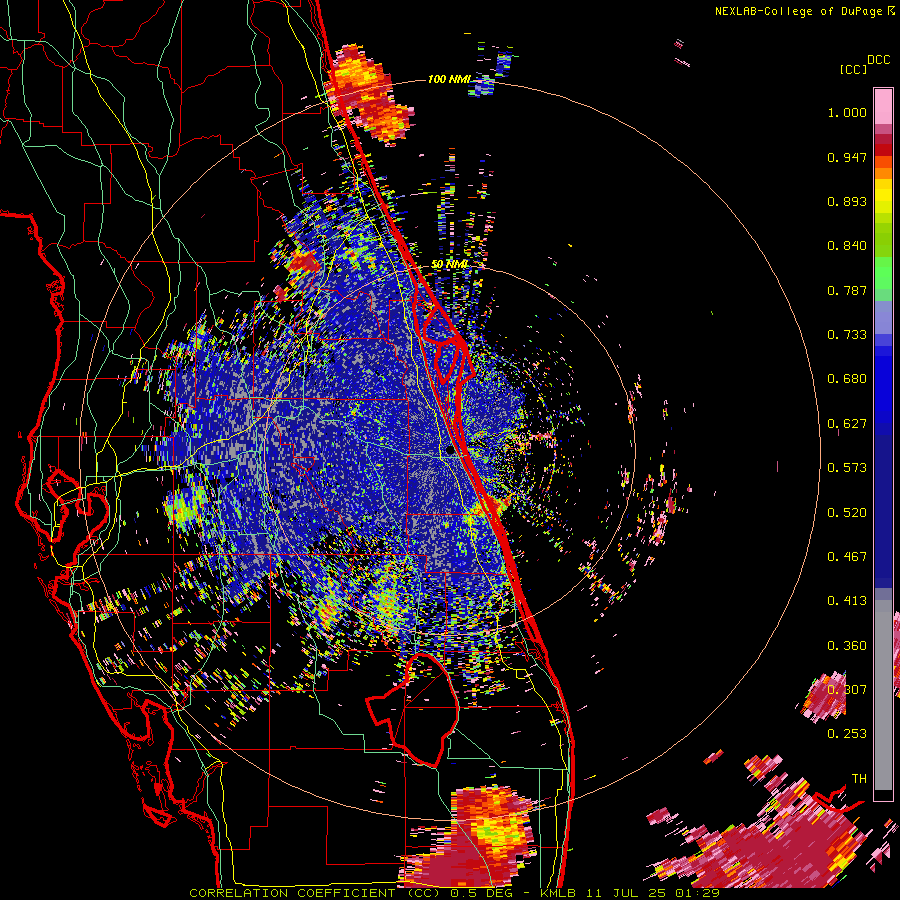The width and height of the screenshot is (900, 900).
Task: Click the 0.840 scale value
Action: click(847, 246)
